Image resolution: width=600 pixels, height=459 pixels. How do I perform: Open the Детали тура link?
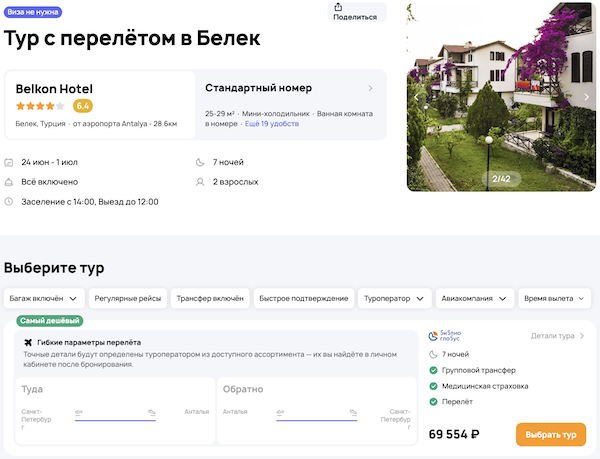coord(557,337)
